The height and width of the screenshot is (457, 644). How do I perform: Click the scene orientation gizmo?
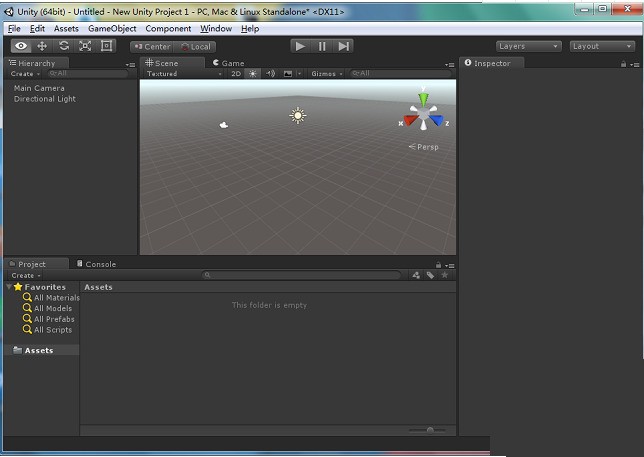[424, 117]
